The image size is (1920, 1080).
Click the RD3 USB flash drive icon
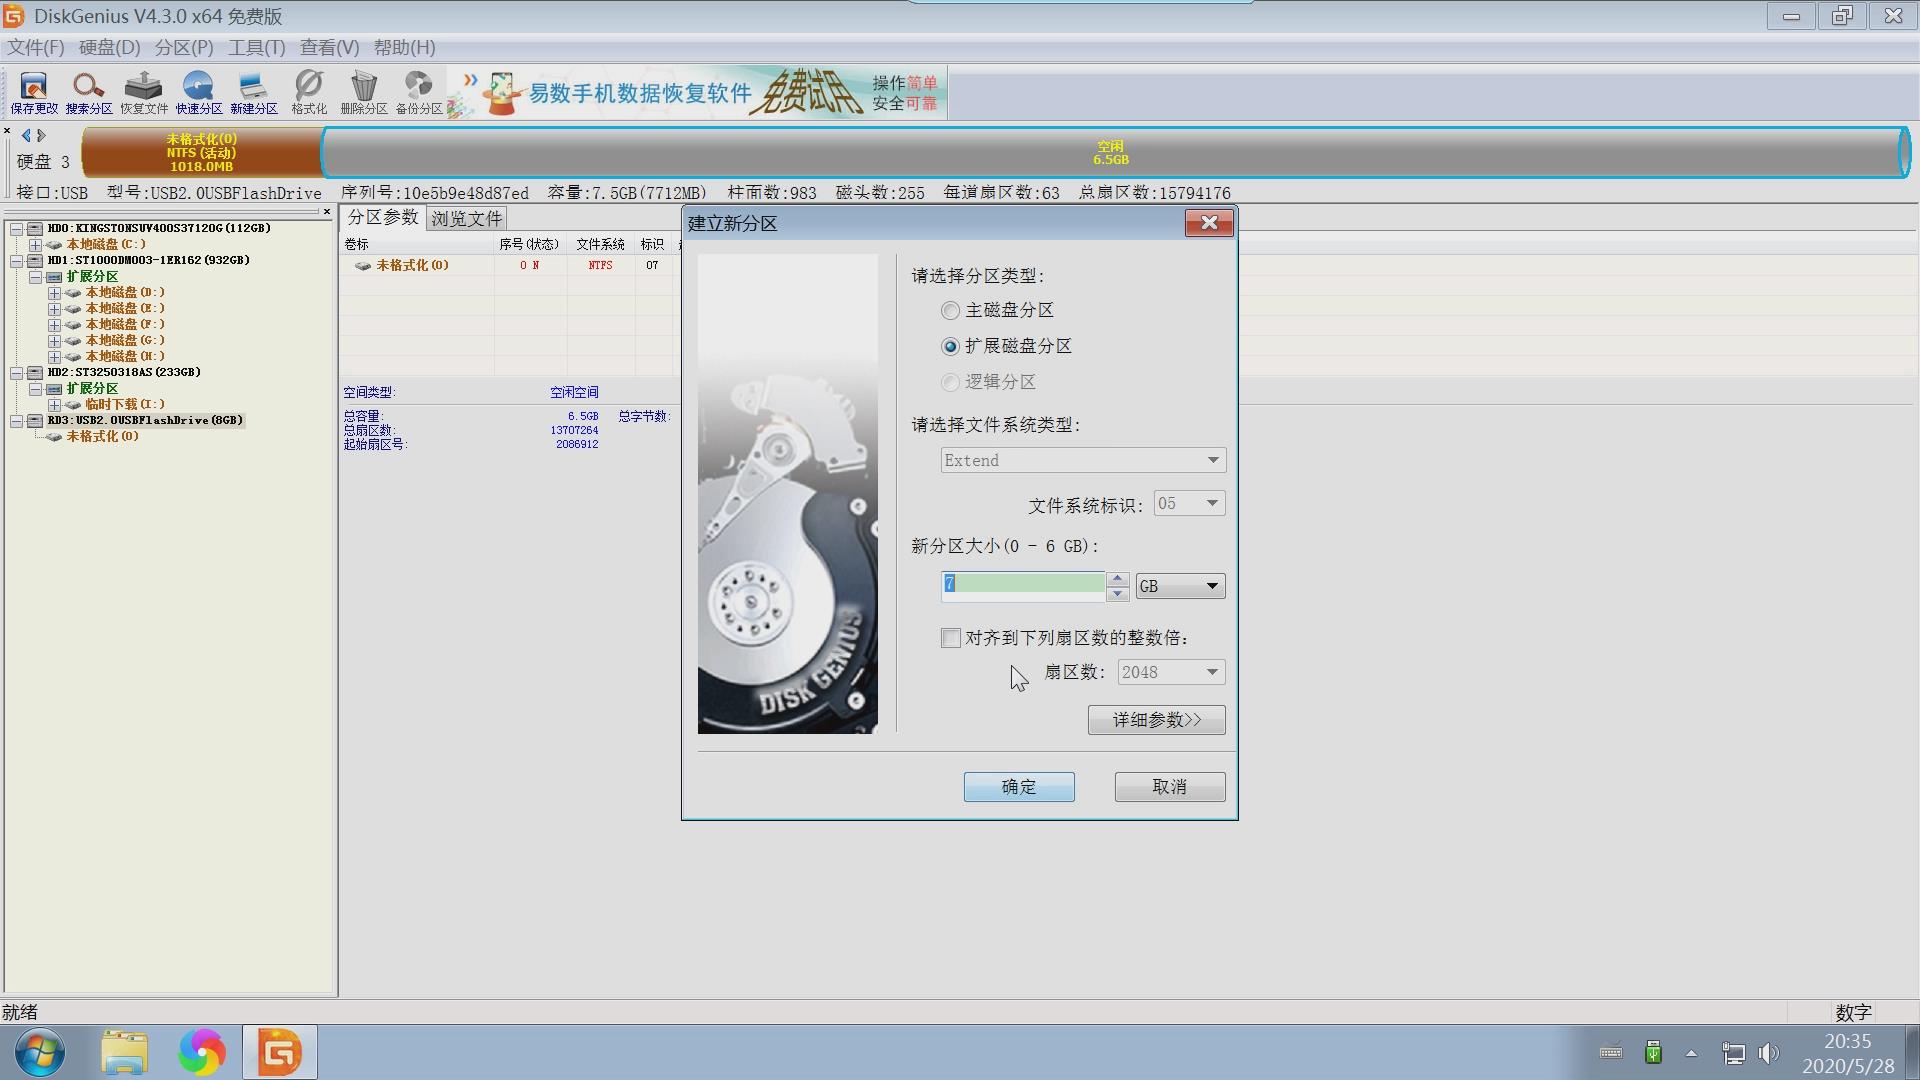click(35, 421)
